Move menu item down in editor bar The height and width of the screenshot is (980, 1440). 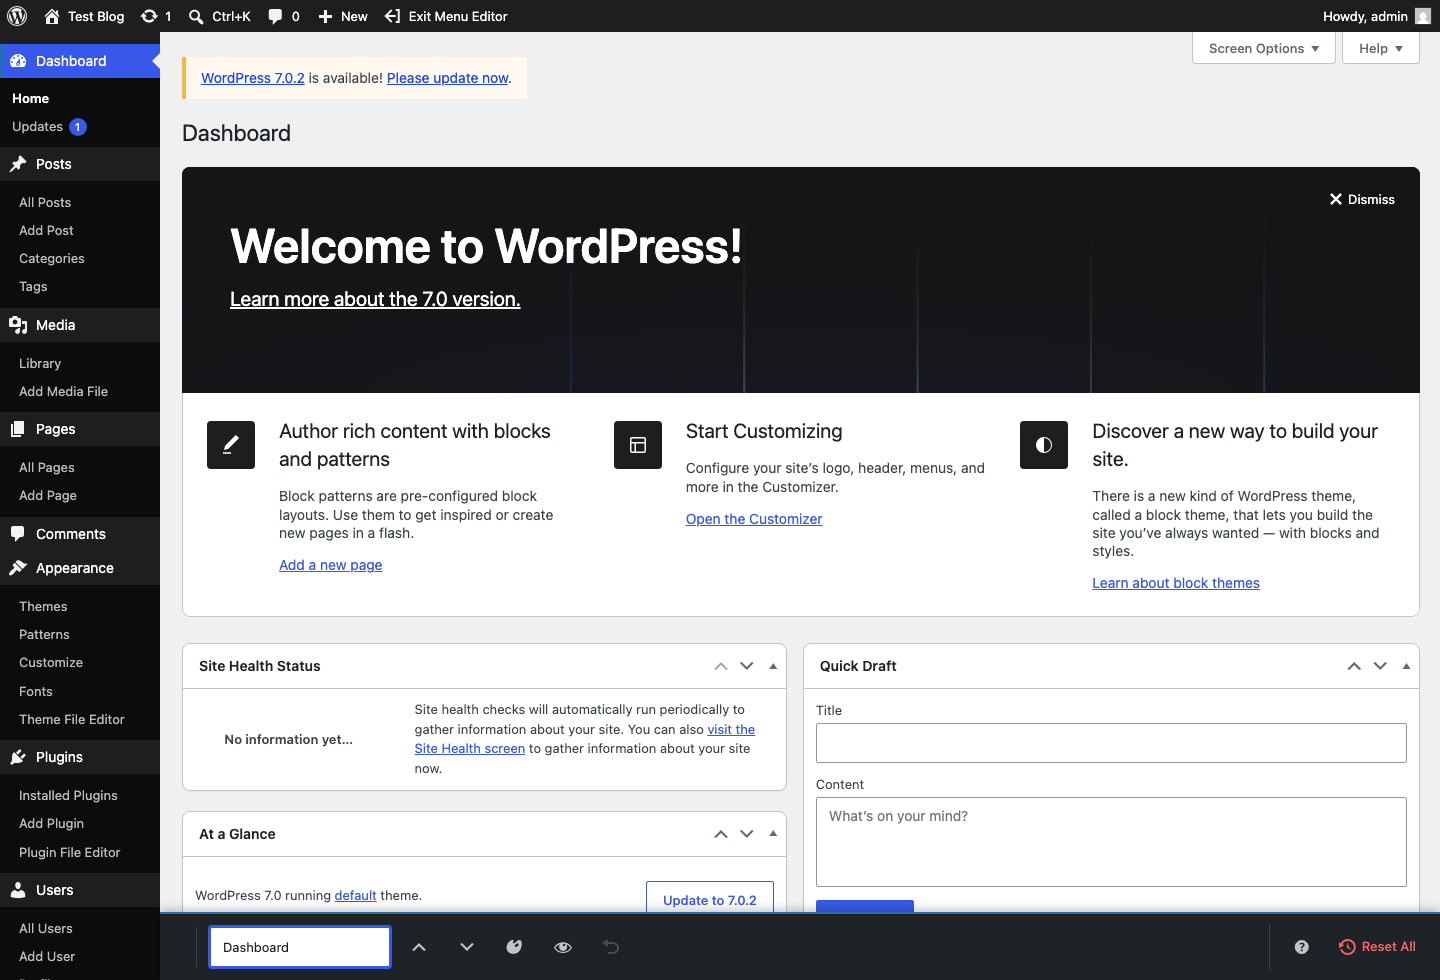(467, 947)
